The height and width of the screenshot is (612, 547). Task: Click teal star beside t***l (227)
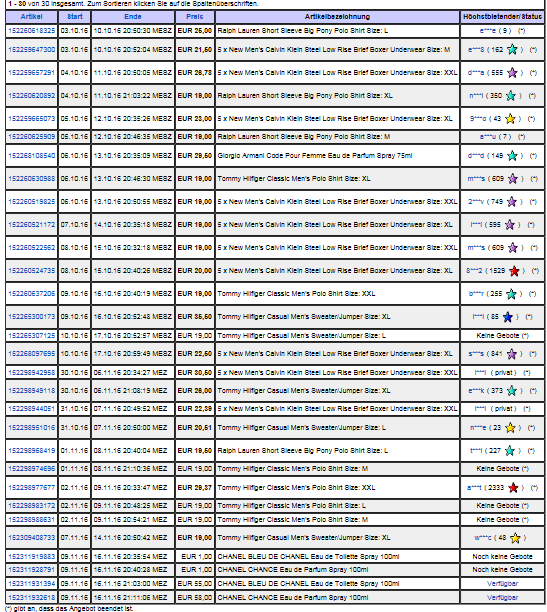click(510, 450)
